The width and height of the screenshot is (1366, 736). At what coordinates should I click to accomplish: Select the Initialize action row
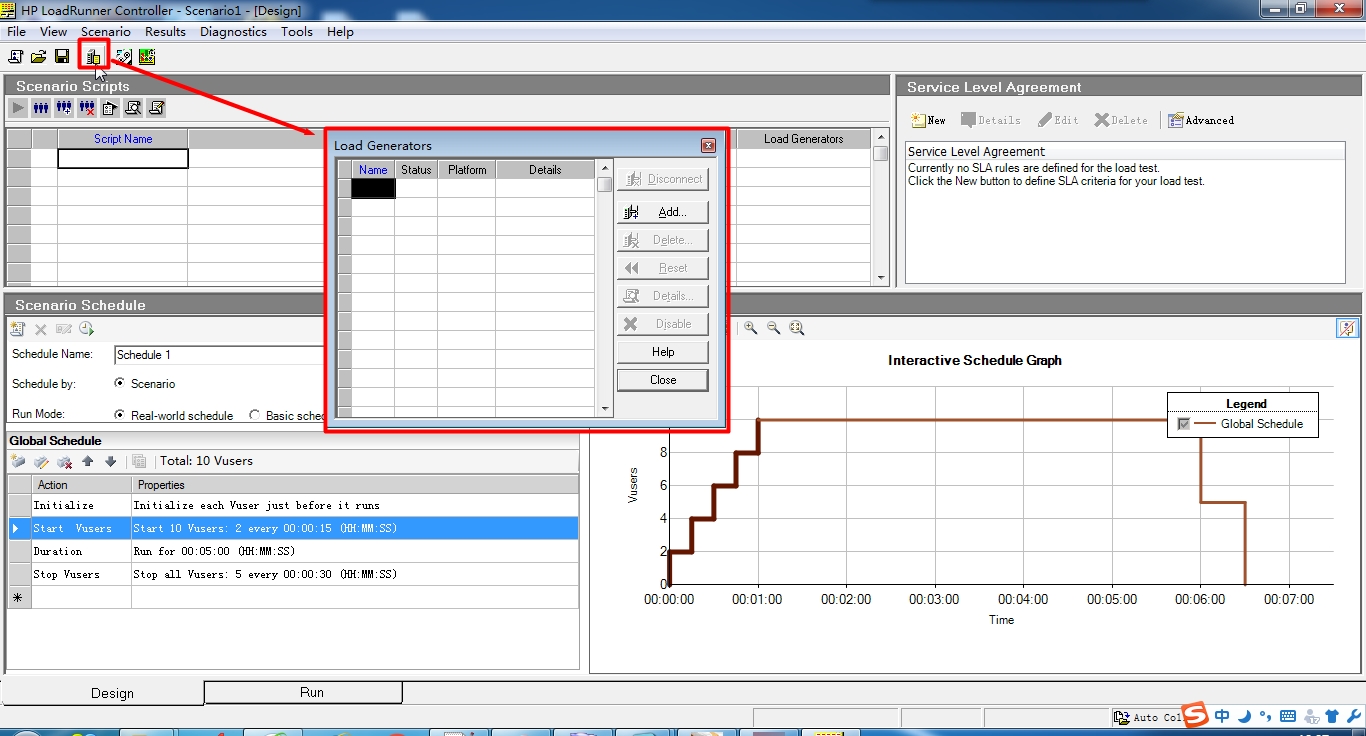click(293, 505)
